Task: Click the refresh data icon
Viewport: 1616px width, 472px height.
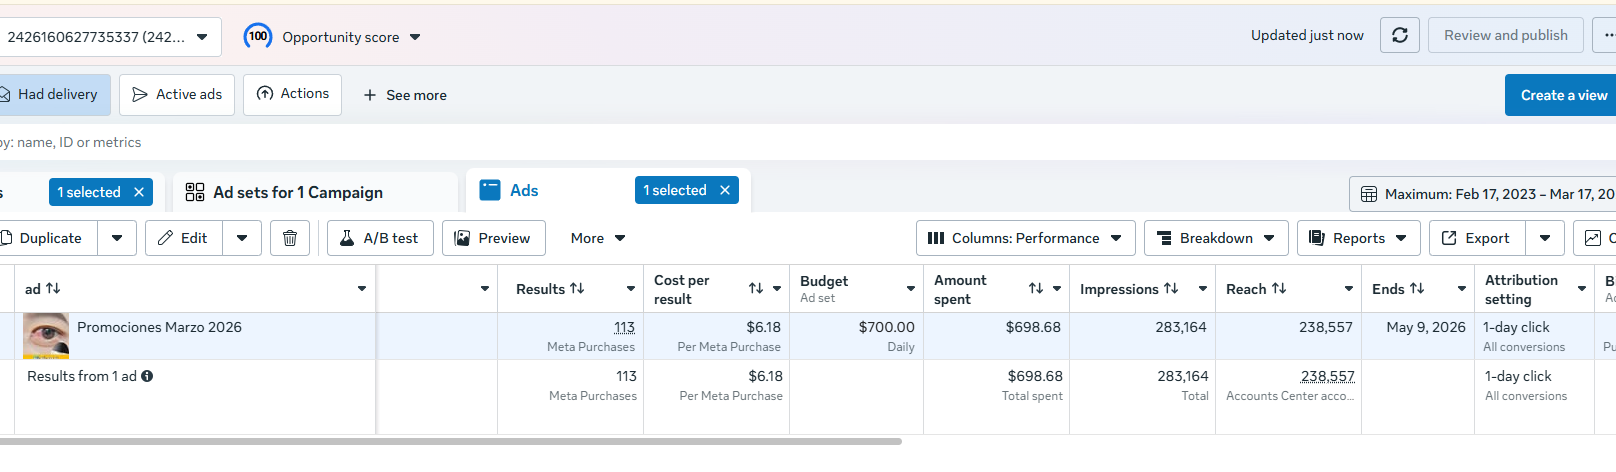Action: coord(1399,35)
